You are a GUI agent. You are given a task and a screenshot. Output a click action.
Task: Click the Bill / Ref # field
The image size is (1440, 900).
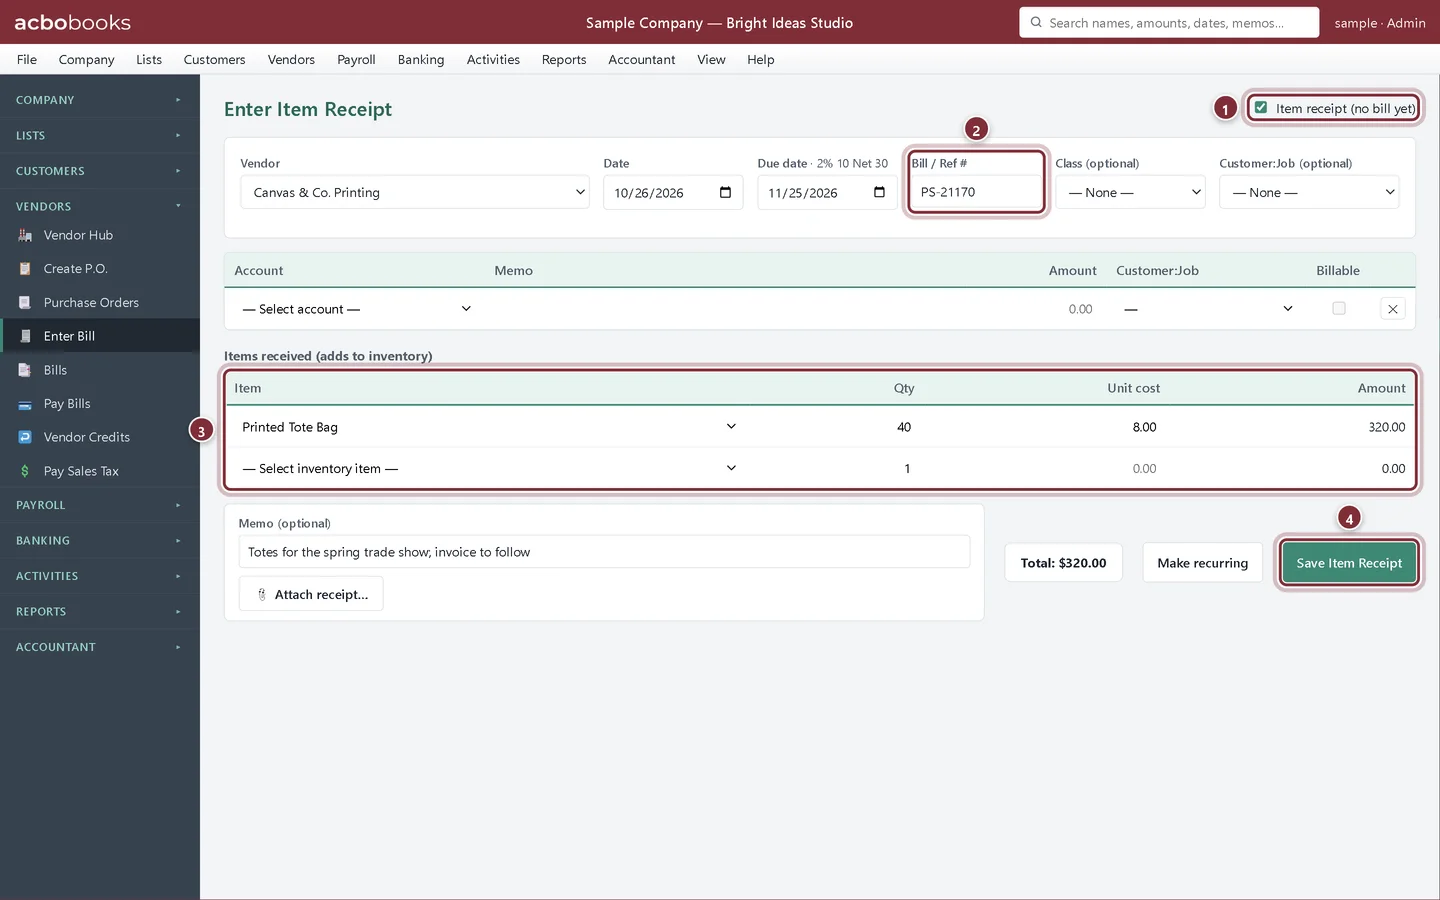coord(976,192)
